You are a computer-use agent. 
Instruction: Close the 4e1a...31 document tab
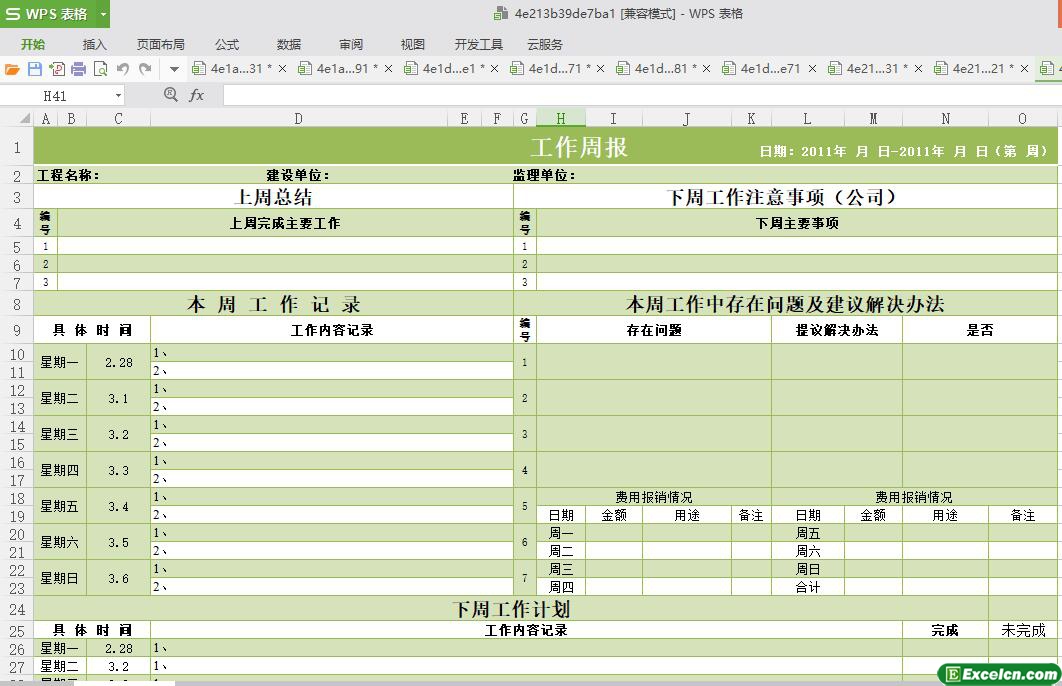tap(282, 69)
